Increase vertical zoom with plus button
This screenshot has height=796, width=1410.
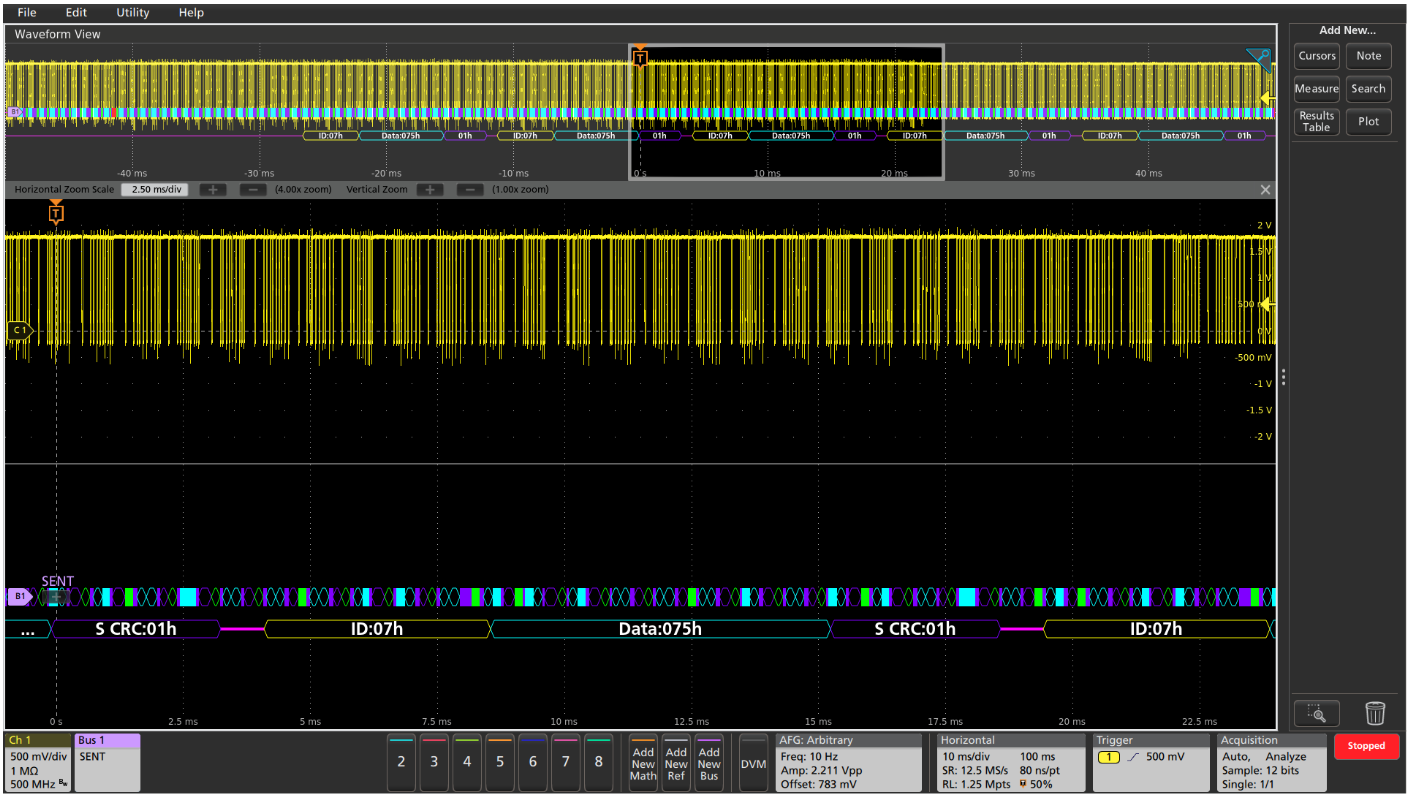430,190
